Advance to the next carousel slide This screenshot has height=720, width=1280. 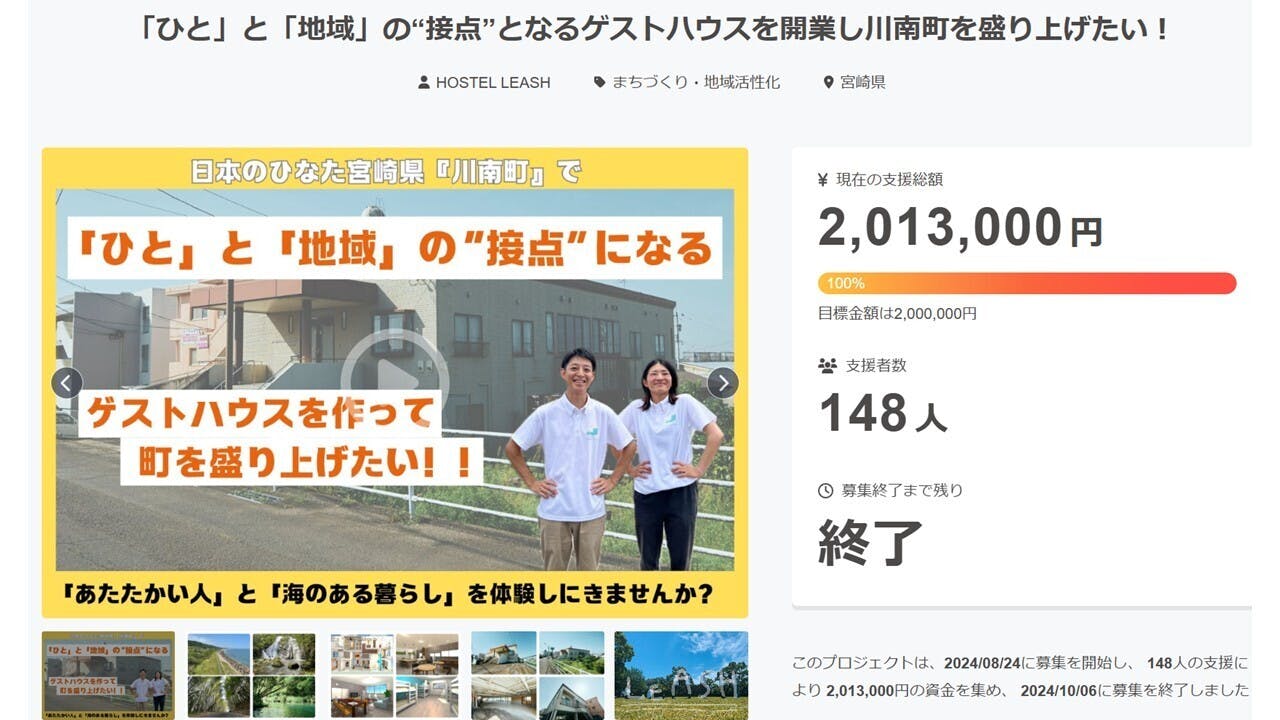click(722, 383)
